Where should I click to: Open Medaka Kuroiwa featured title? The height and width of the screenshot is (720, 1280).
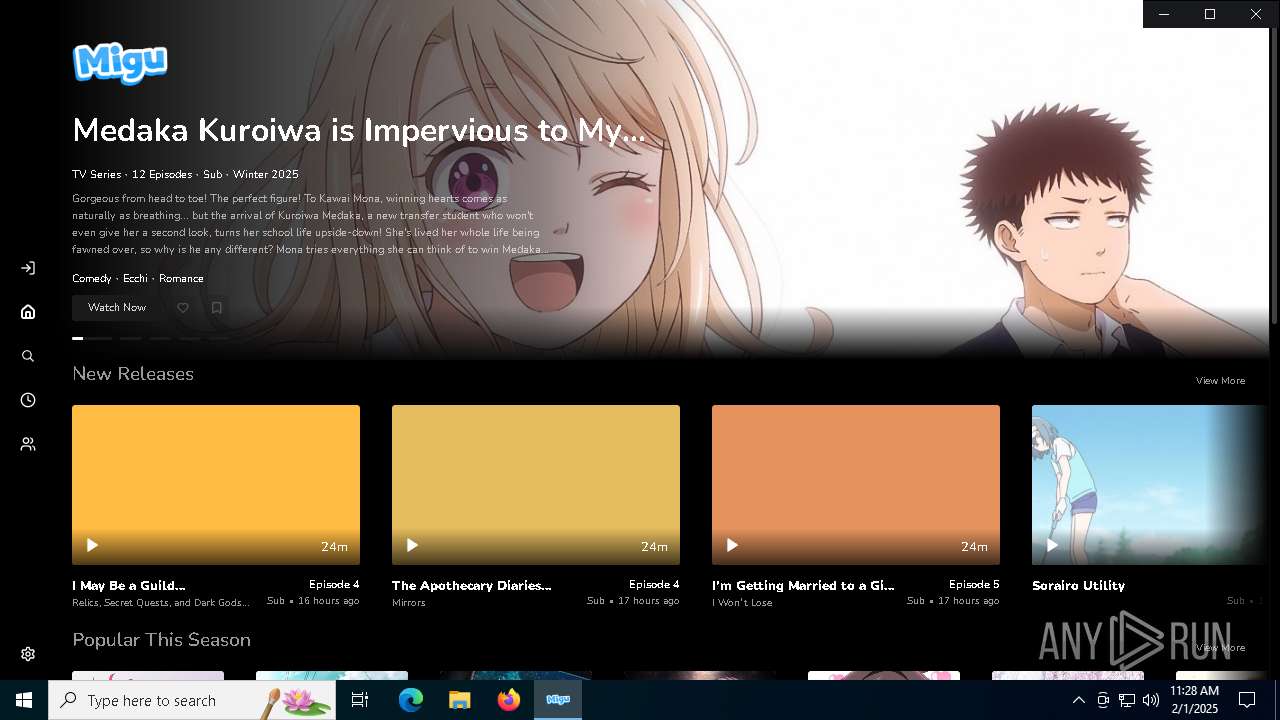tap(359, 131)
